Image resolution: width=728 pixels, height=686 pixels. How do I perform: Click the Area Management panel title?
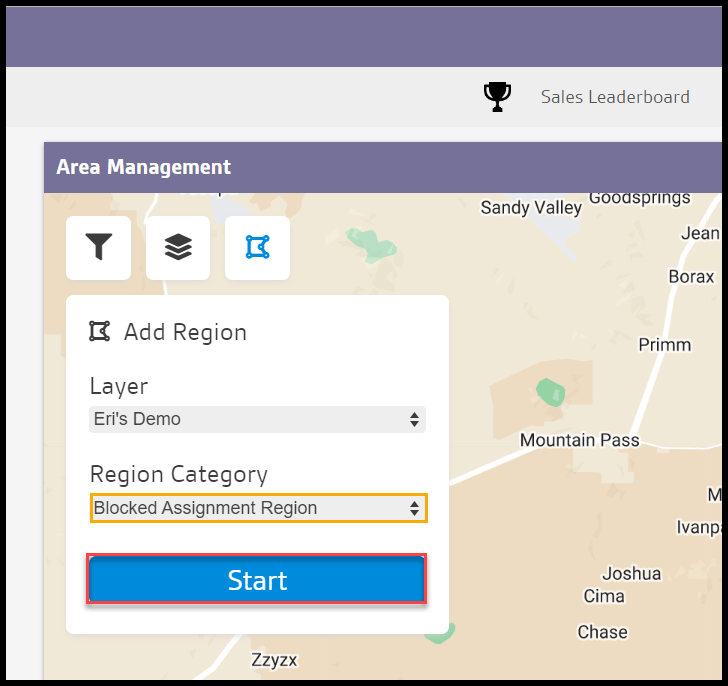pyautogui.click(x=144, y=167)
